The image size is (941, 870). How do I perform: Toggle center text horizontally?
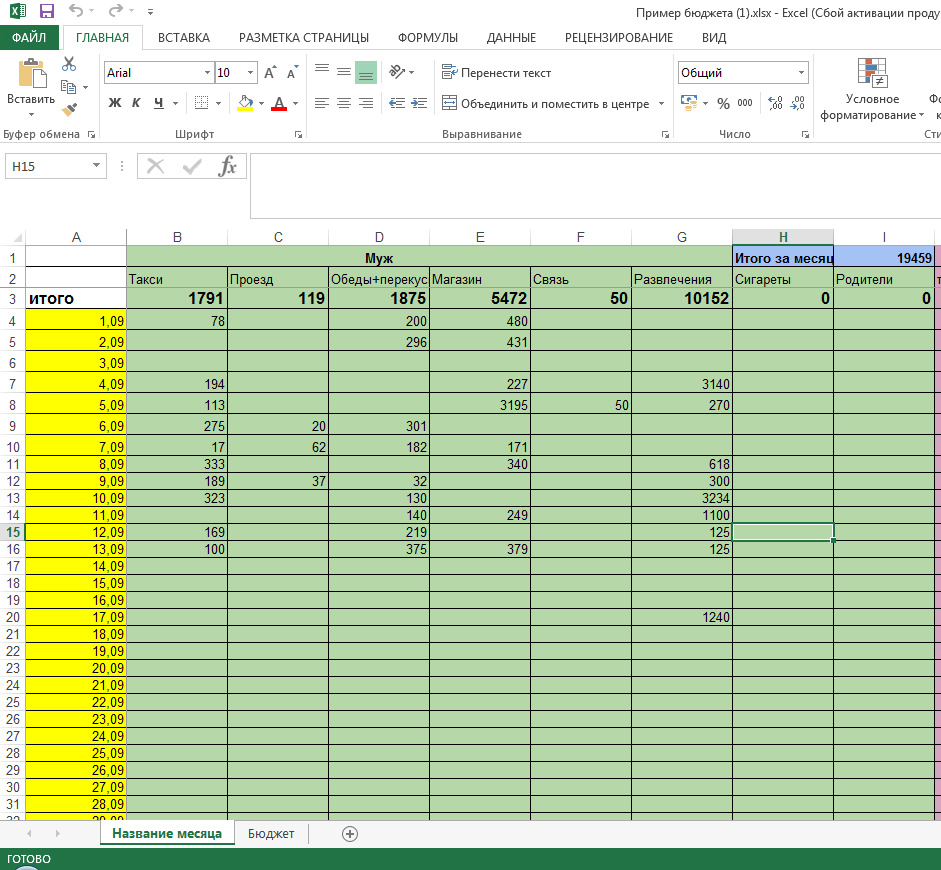(x=344, y=103)
